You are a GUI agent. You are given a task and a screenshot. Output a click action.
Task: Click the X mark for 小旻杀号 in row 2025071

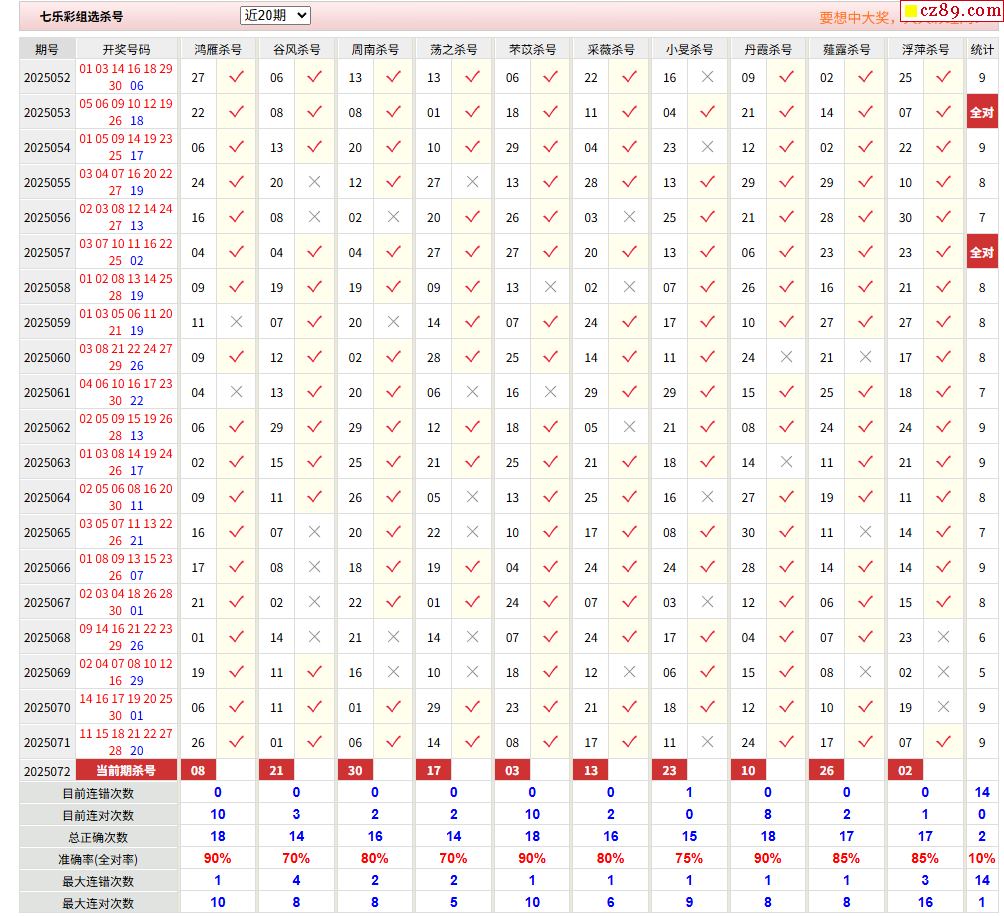coord(708,743)
